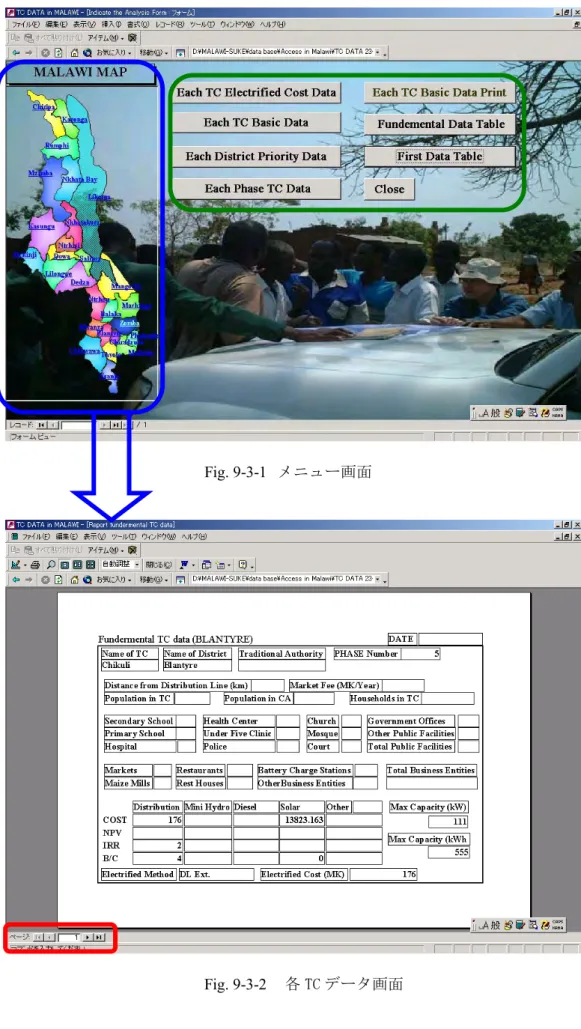Click the Each Phase TC Data button
The height and width of the screenshot is (1029, 581).
point(255,188)
